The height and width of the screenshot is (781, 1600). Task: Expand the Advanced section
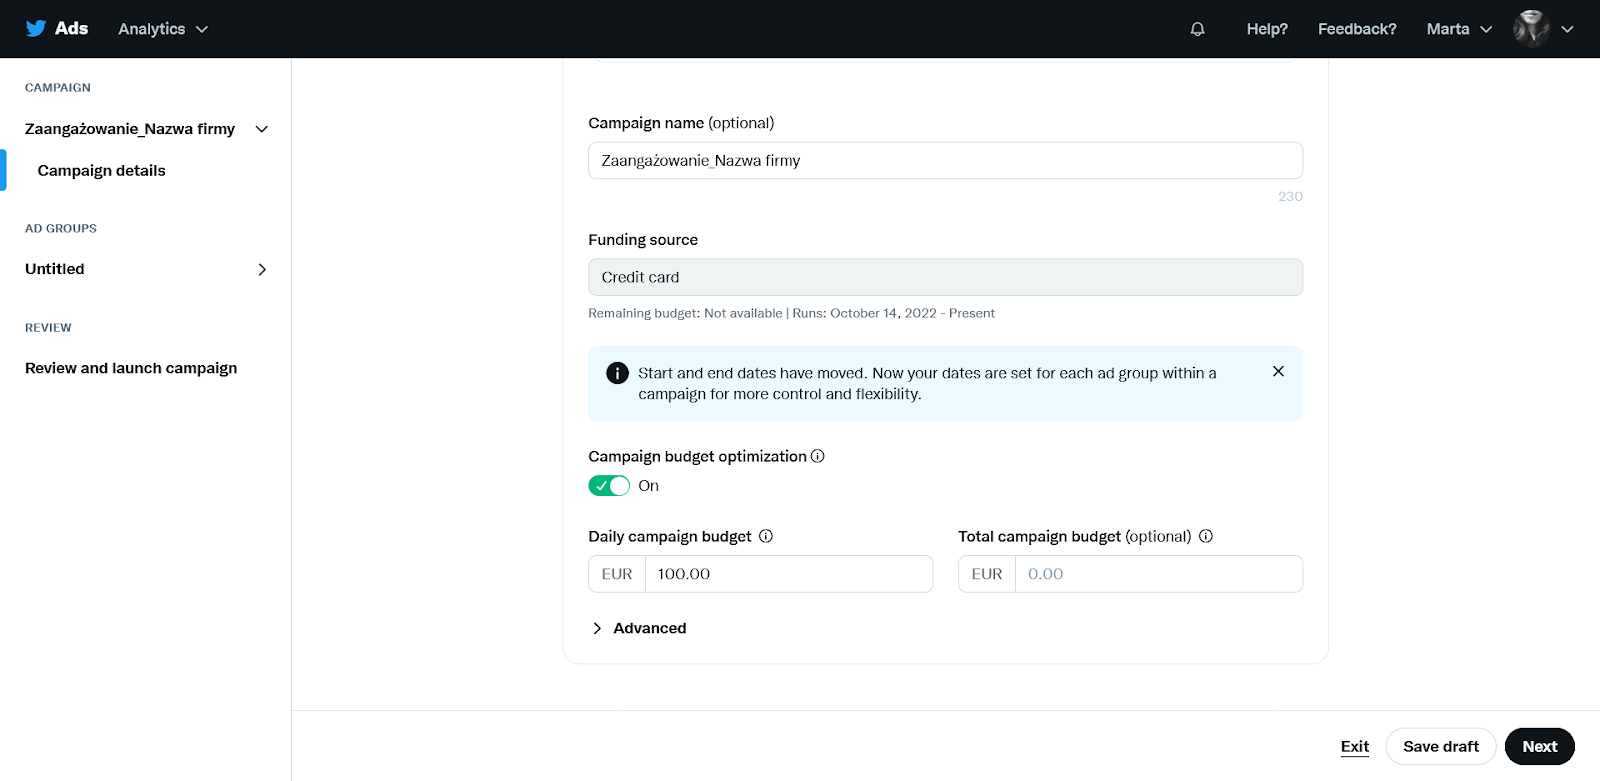pyautogui.click(x=639, y=628)
